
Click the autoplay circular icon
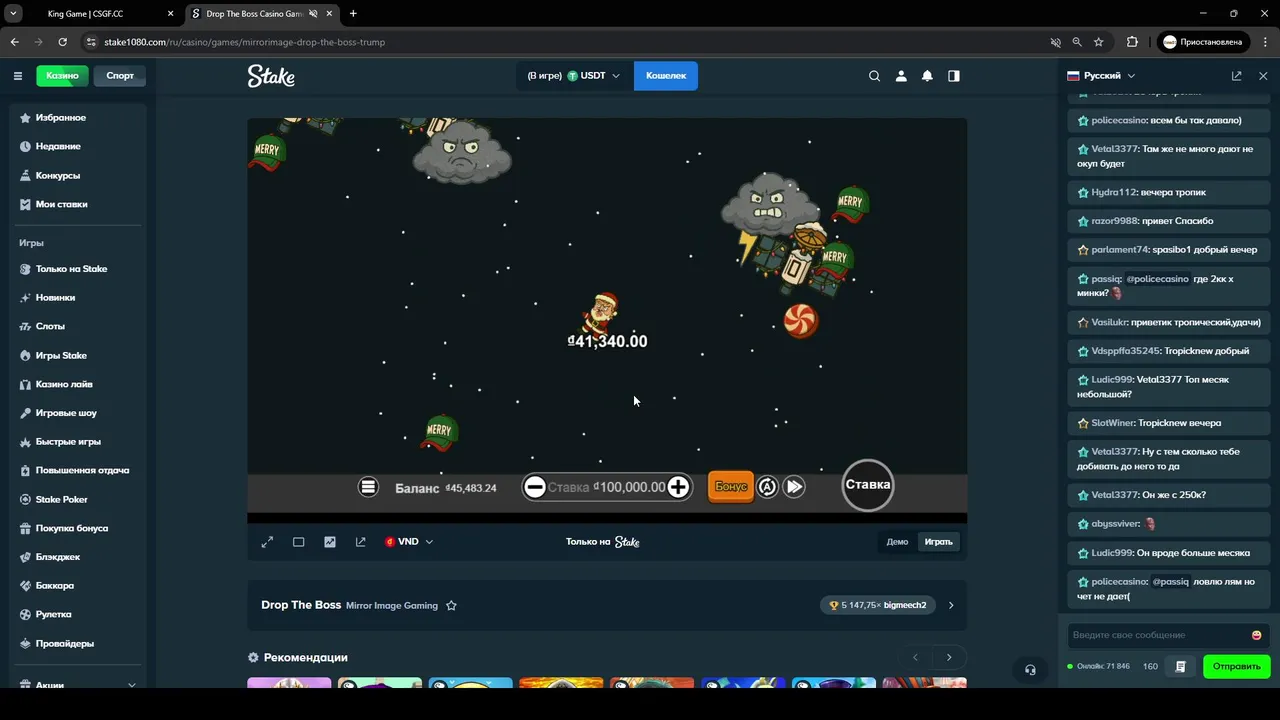(x=767, y=487)
